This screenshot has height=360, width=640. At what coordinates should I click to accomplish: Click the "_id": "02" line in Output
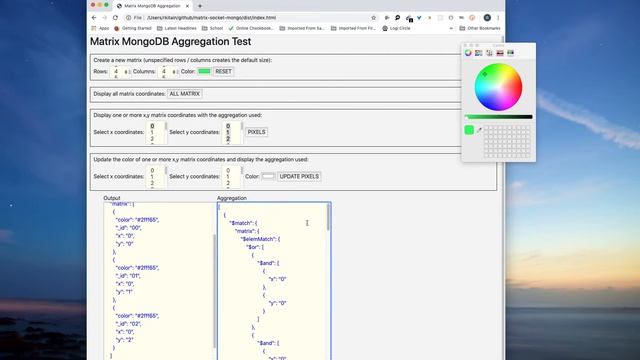point(129,324)
